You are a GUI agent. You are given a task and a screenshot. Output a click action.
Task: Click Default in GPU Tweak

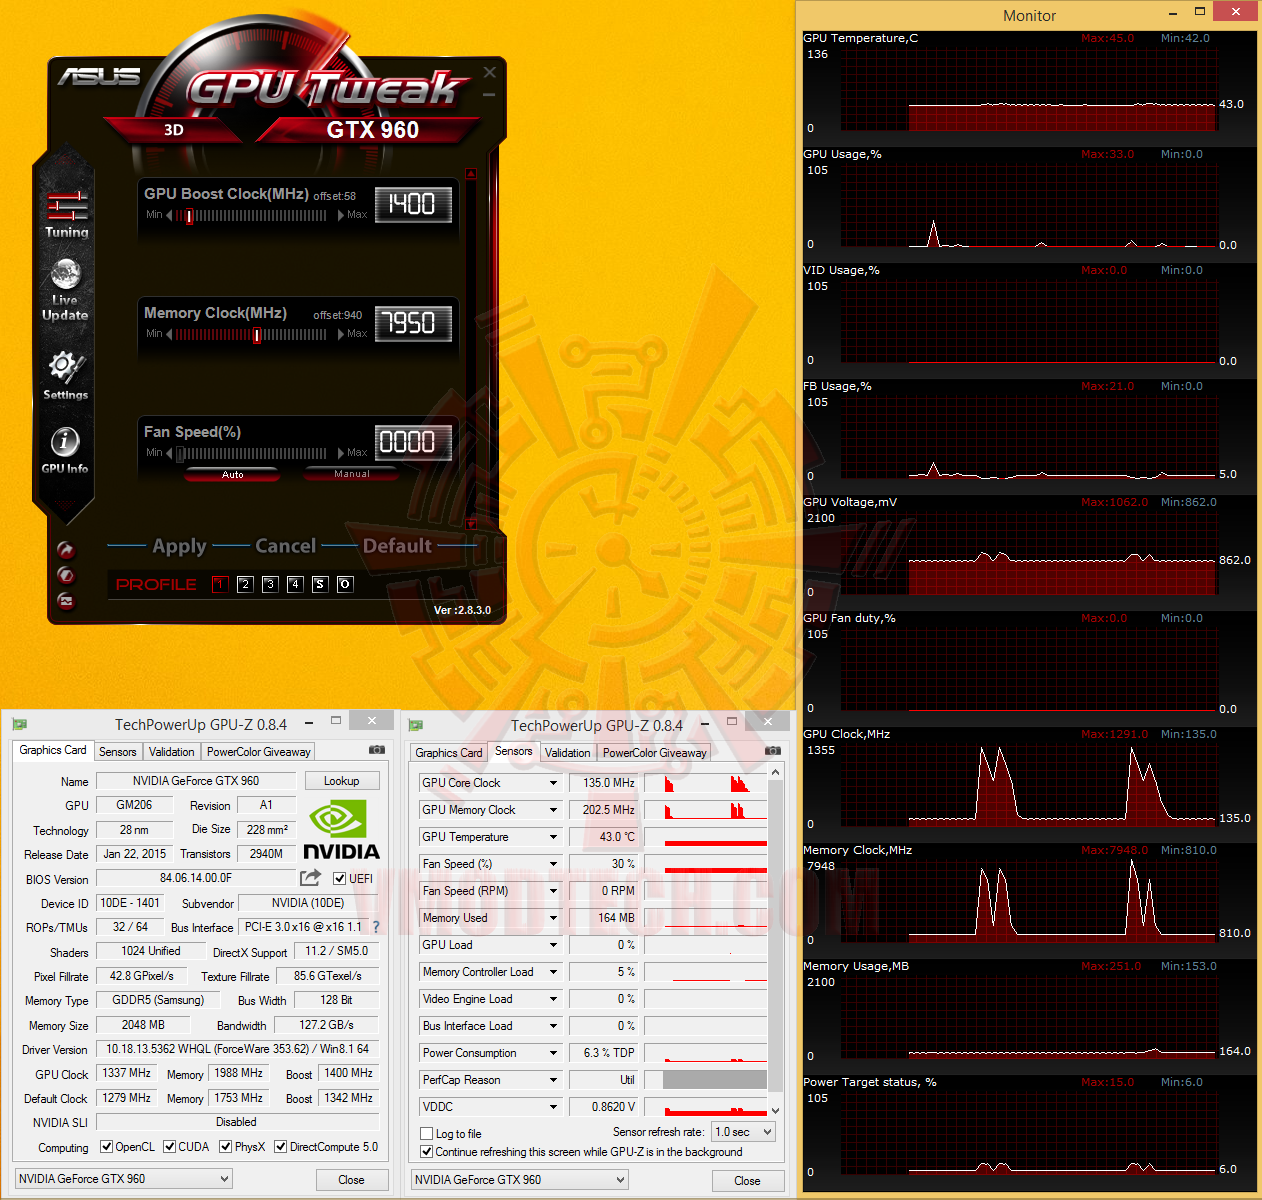[397, 546]
